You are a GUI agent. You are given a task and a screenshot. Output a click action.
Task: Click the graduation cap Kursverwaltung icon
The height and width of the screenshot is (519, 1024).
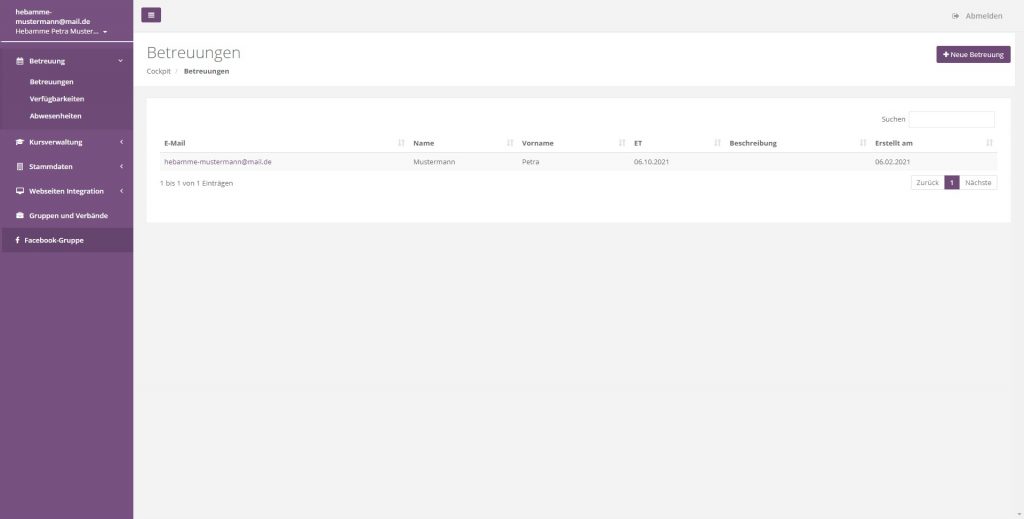(20, 142)
